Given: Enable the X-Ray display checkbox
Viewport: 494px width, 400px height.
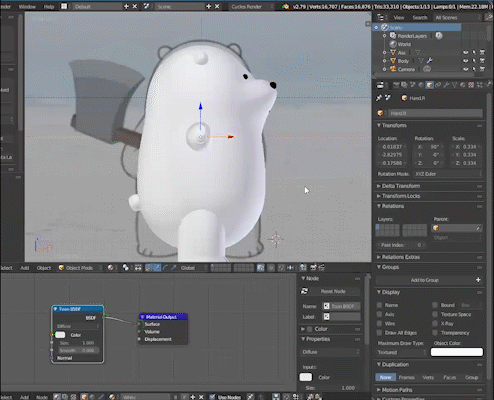Looking at the screenshot, I should [435, 323].
